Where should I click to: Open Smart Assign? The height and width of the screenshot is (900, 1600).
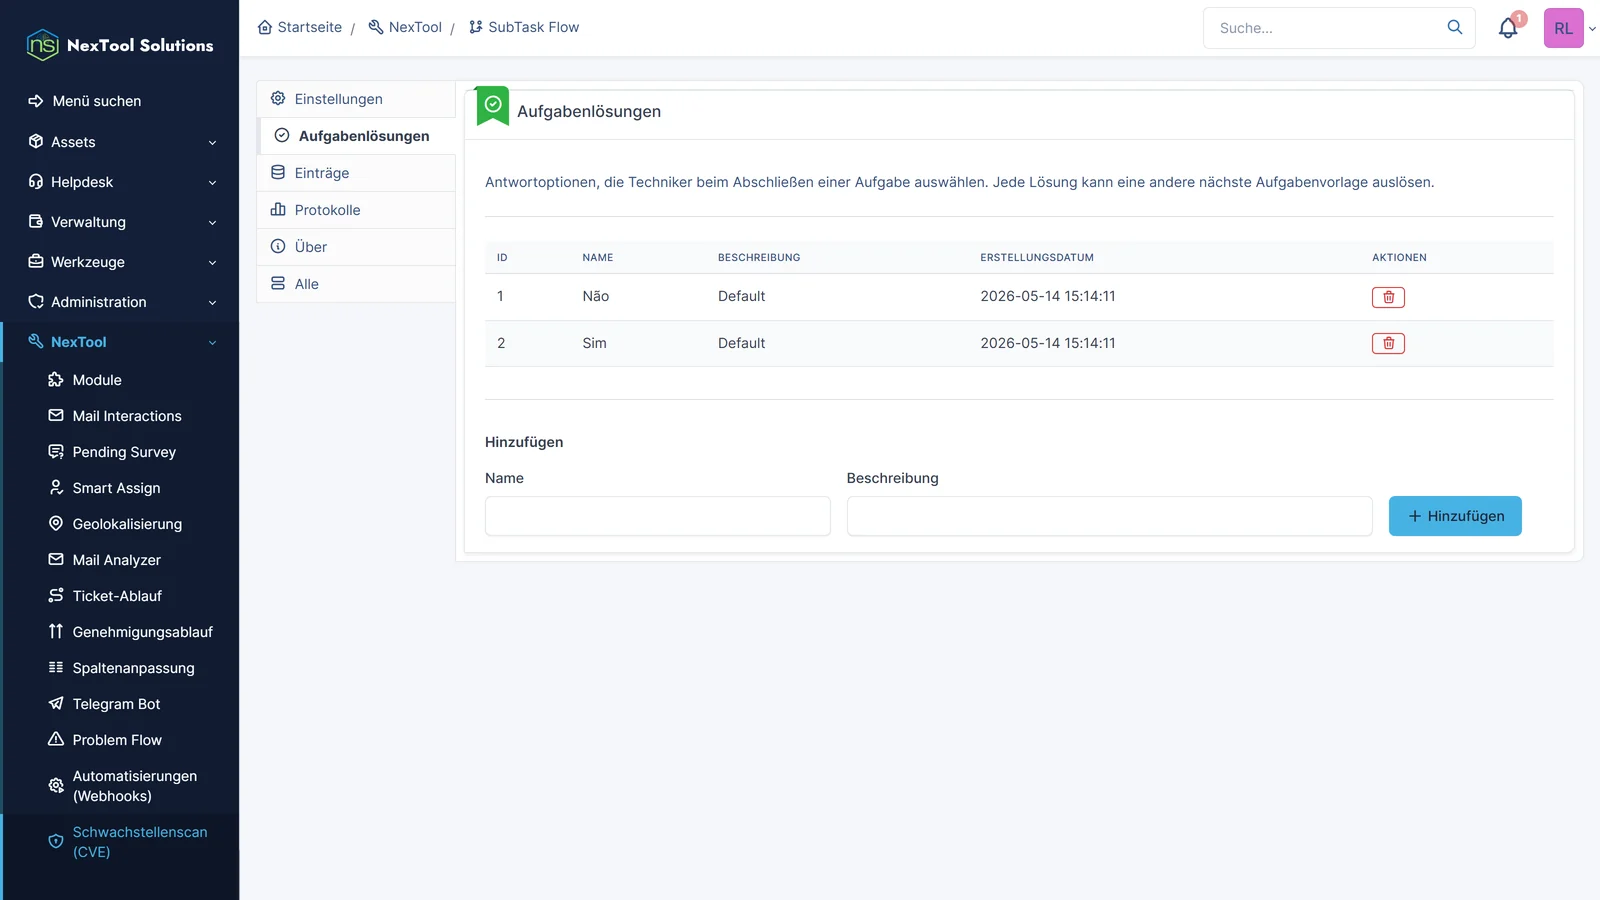point(116,488)
